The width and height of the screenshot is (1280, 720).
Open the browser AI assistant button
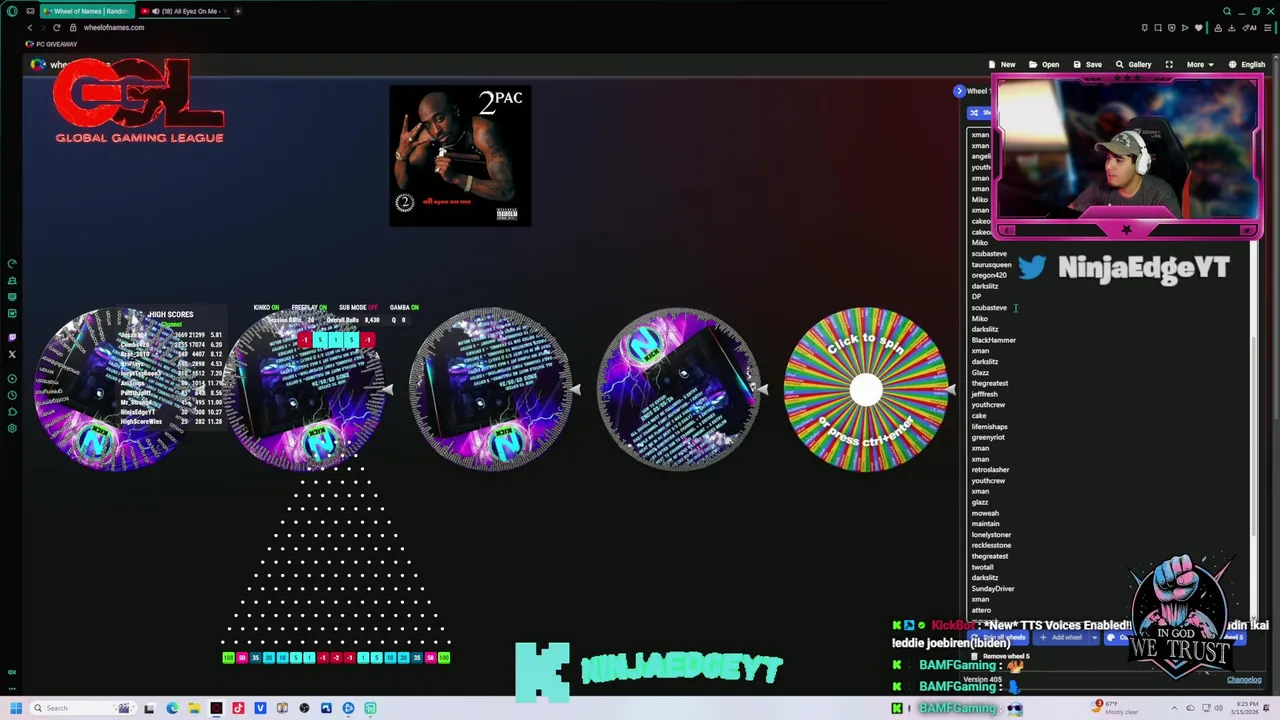[x=1250, y=28]
